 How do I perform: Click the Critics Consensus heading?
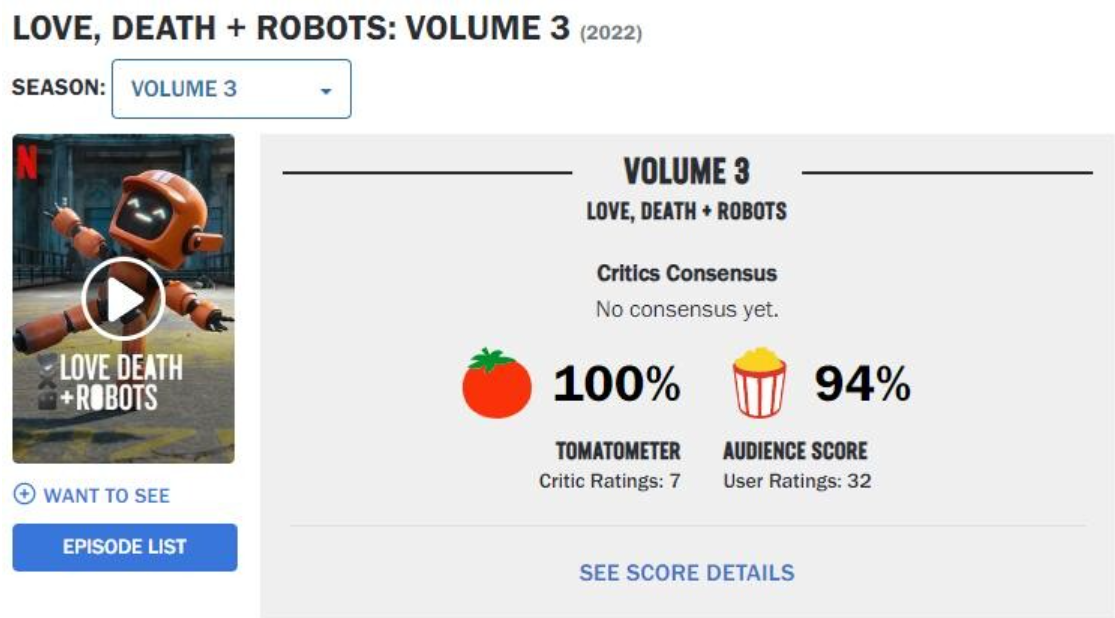tap(687, 273)
